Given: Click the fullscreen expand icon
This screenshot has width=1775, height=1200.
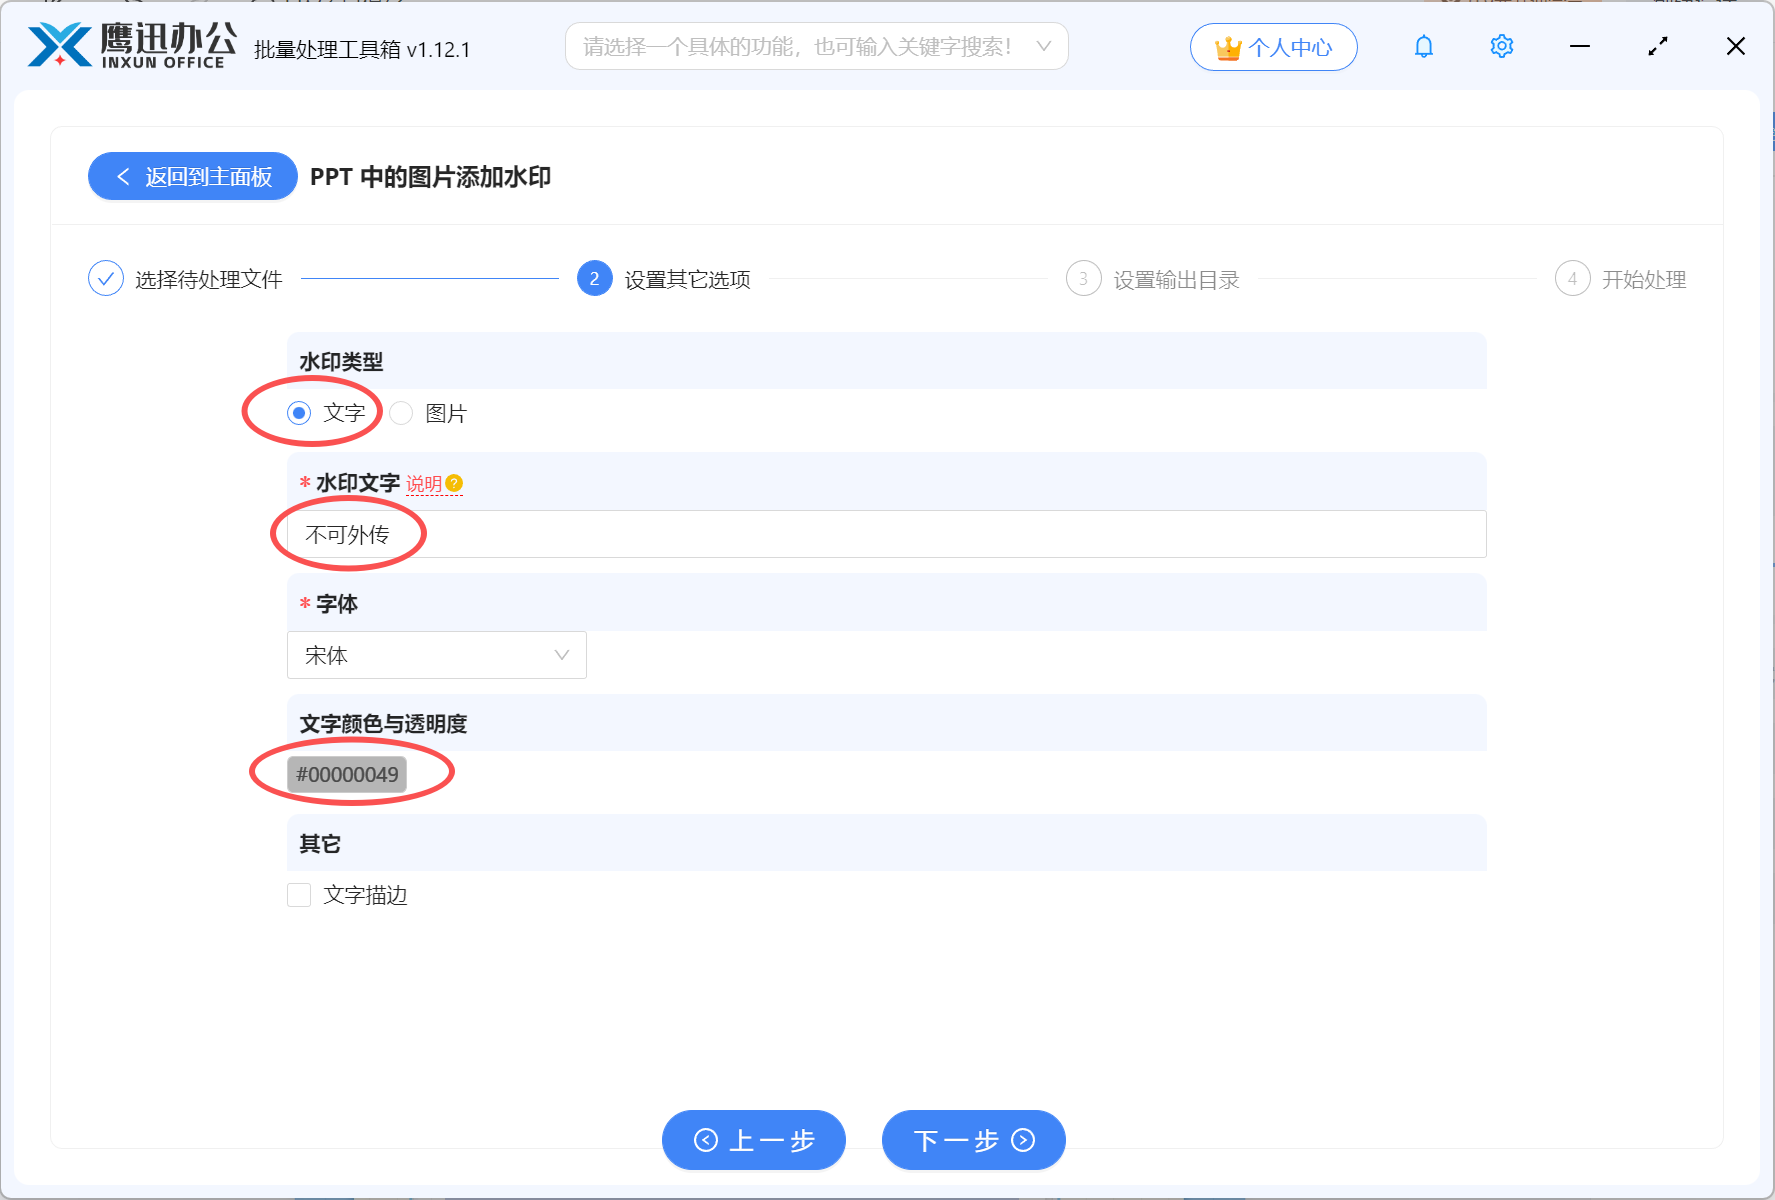Looking at the screenshot, I should (1657, 46).
